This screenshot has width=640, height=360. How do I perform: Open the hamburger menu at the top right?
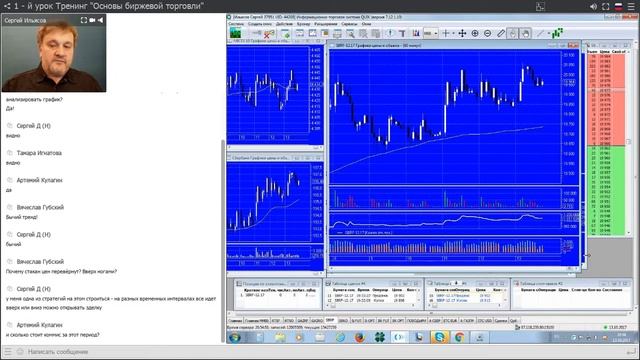[x=631, y=7]
